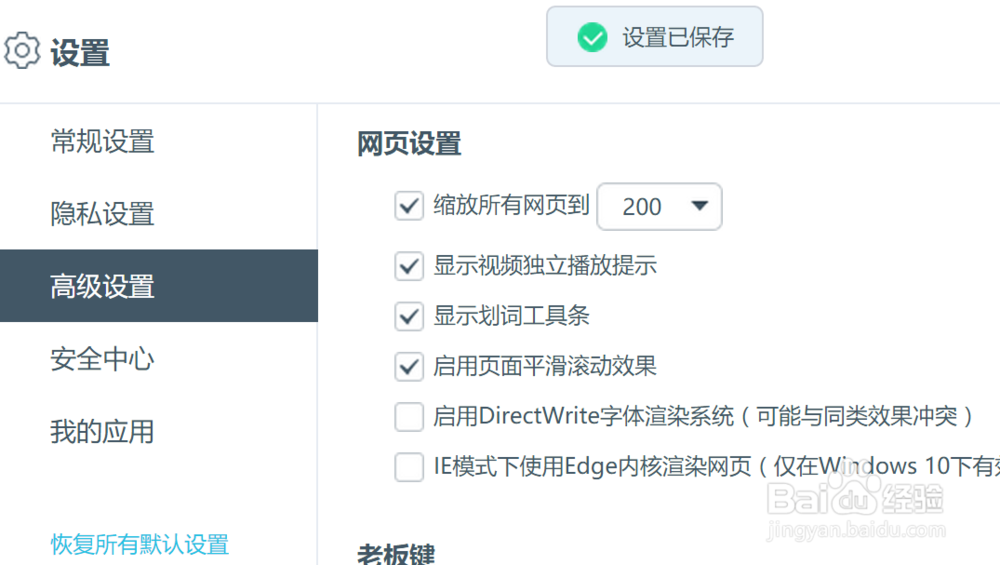Expand the zoom dropdown arrow beside 200
Screen dimensions: 1000x565
coord(700,205)
